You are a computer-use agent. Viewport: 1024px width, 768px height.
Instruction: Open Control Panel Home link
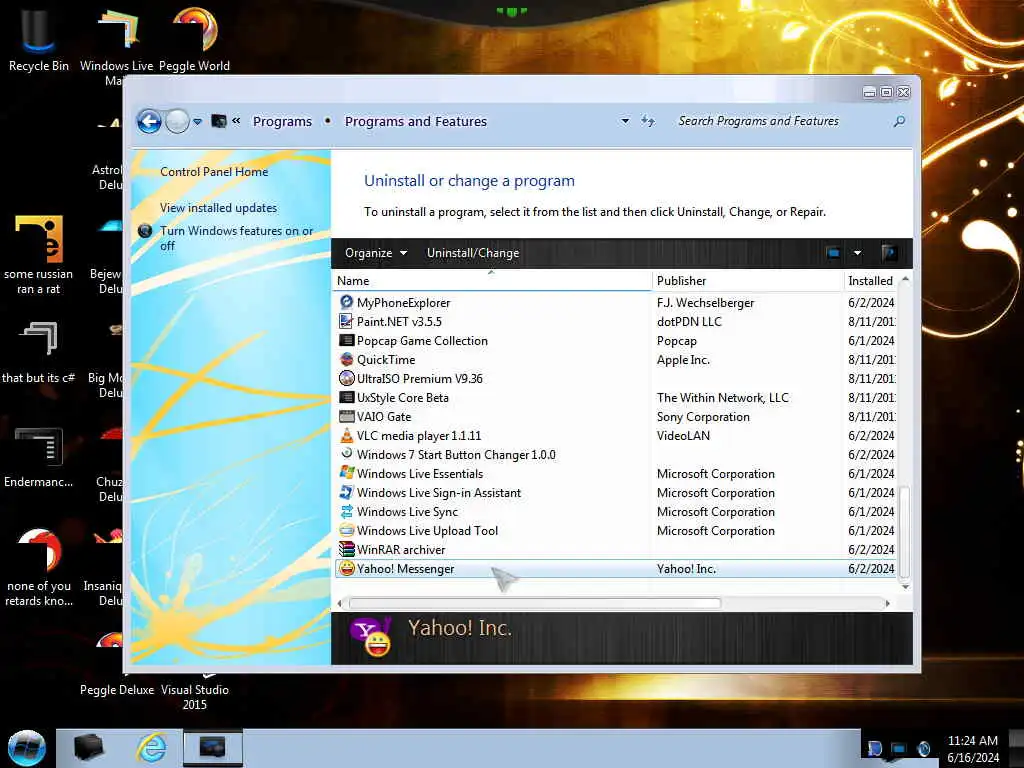coord(214,172)
